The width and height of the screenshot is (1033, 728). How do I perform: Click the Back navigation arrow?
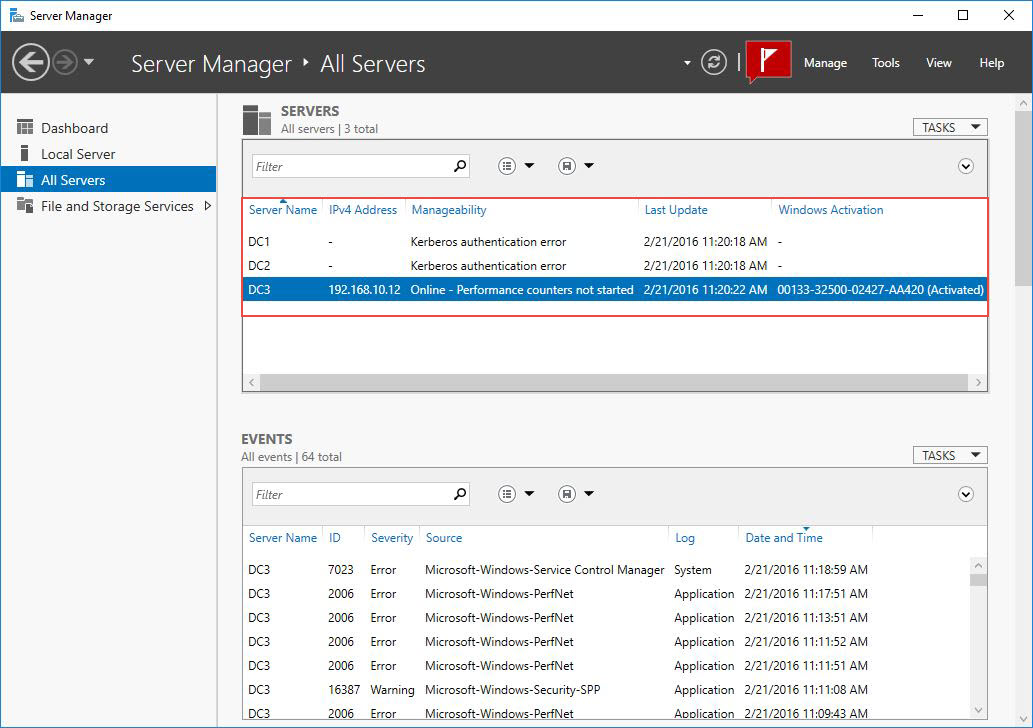pos(30,61)
